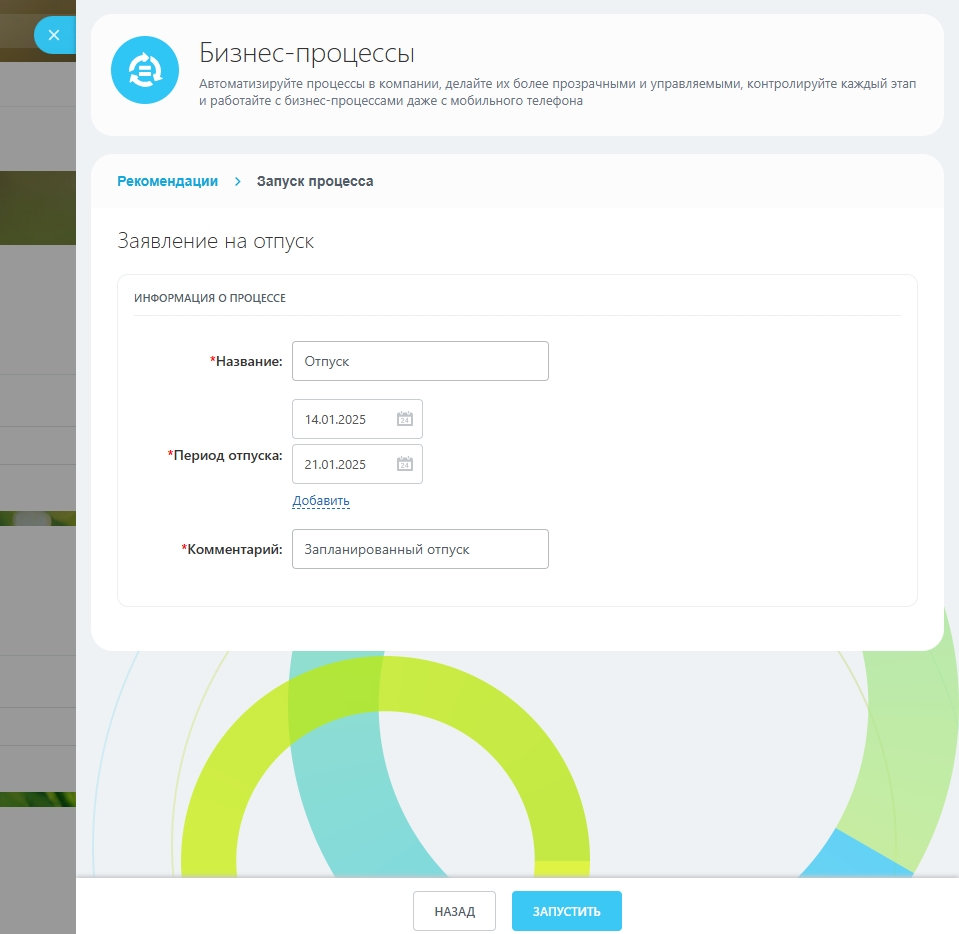The height and width of the screenshot is (934, 959).
Task: Select the Запуск процесса breadcrumb item
Action: 315,181
